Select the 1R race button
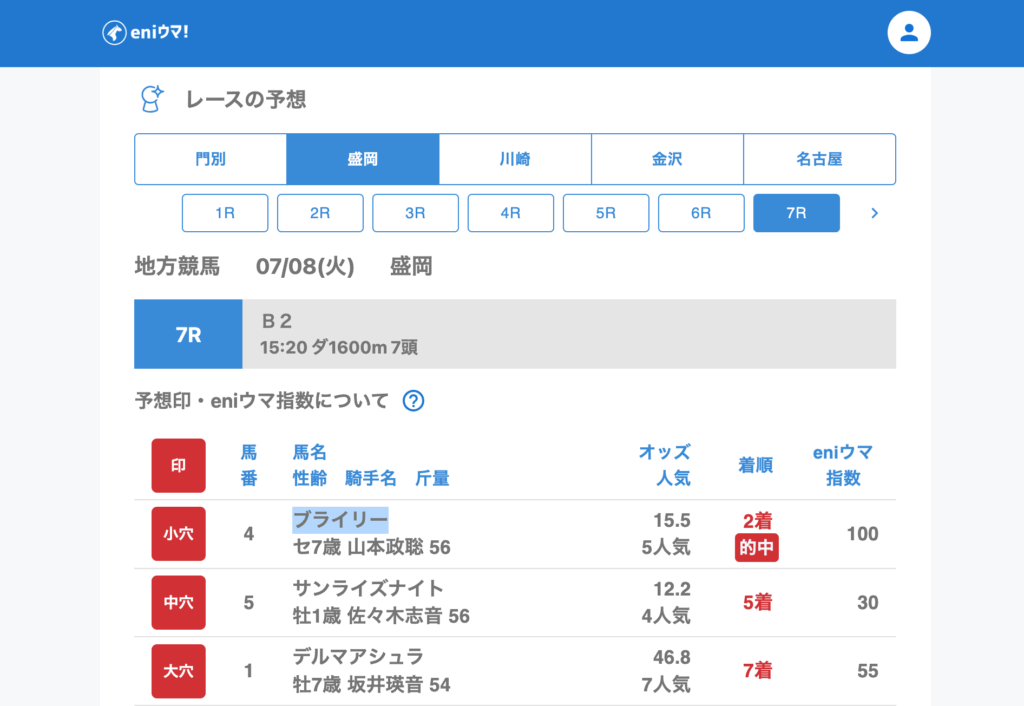 tap(225, 213)
